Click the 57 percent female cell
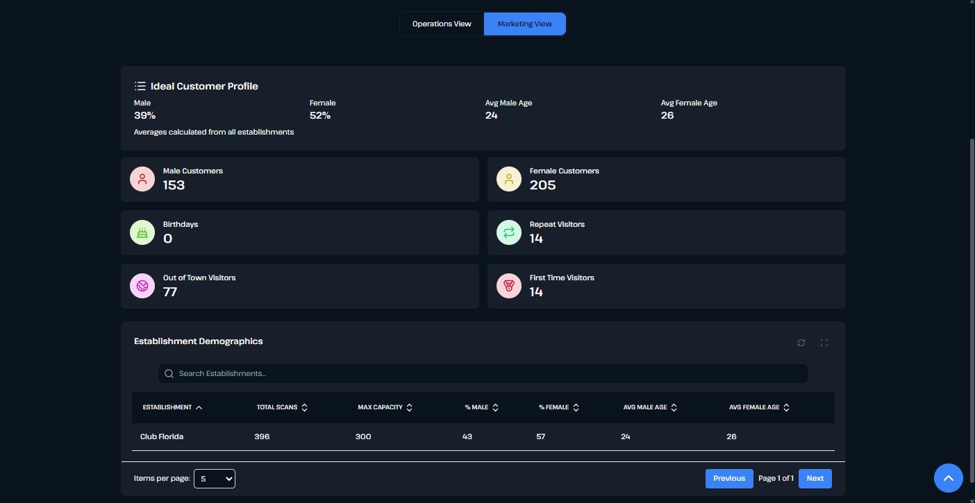The width and height of the screenshot is (975, 503). point(541,437)
